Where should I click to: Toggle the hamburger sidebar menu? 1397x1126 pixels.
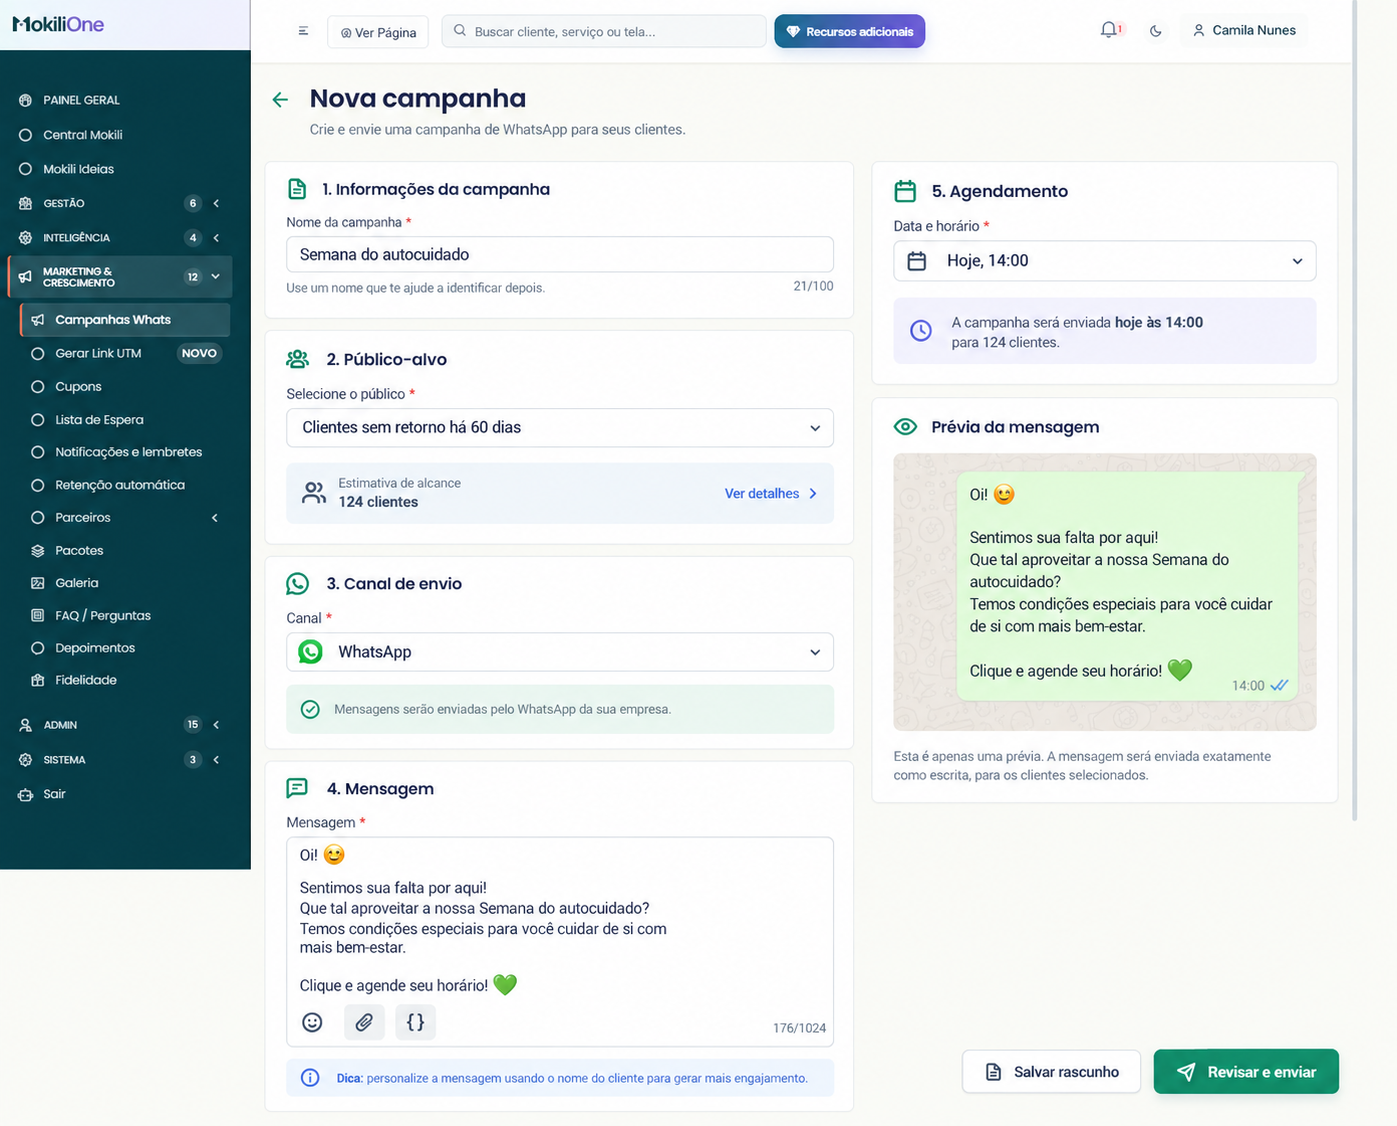pos(303,31)
